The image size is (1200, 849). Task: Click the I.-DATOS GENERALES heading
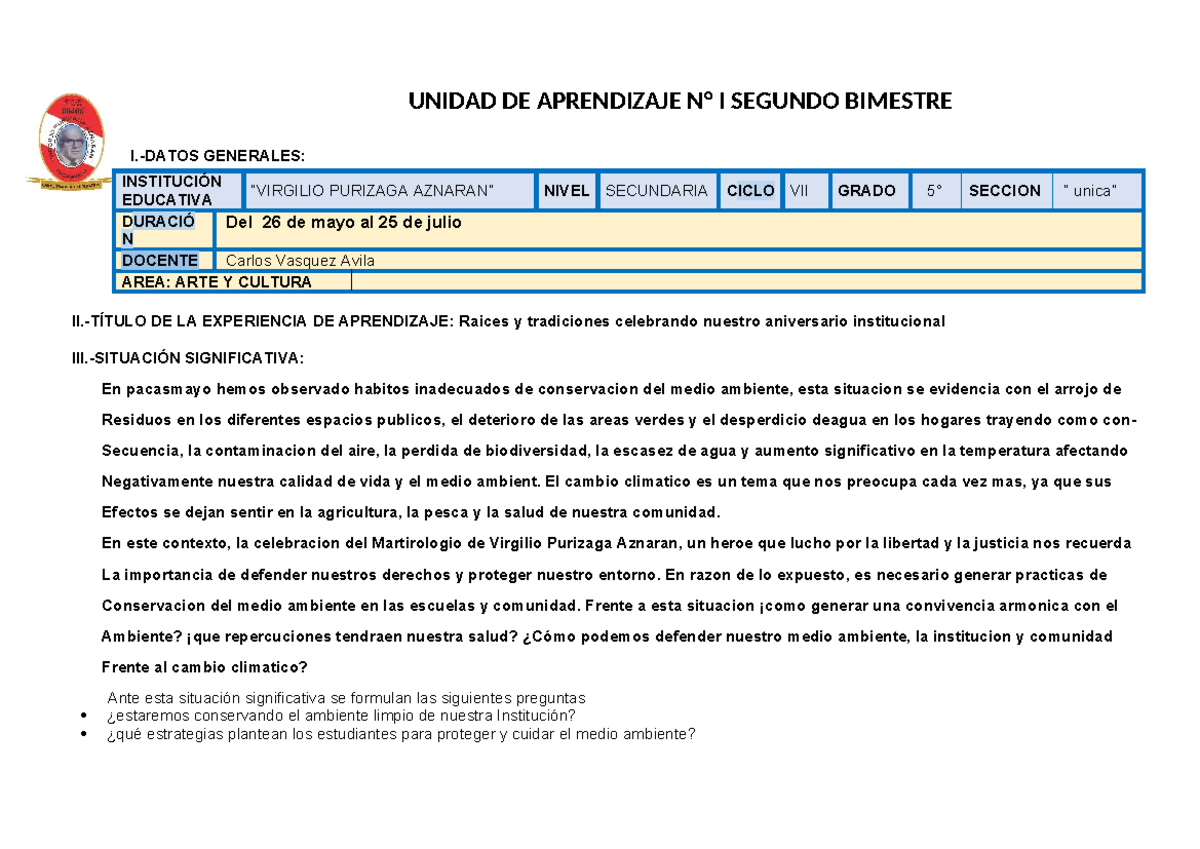click(214, 156)
